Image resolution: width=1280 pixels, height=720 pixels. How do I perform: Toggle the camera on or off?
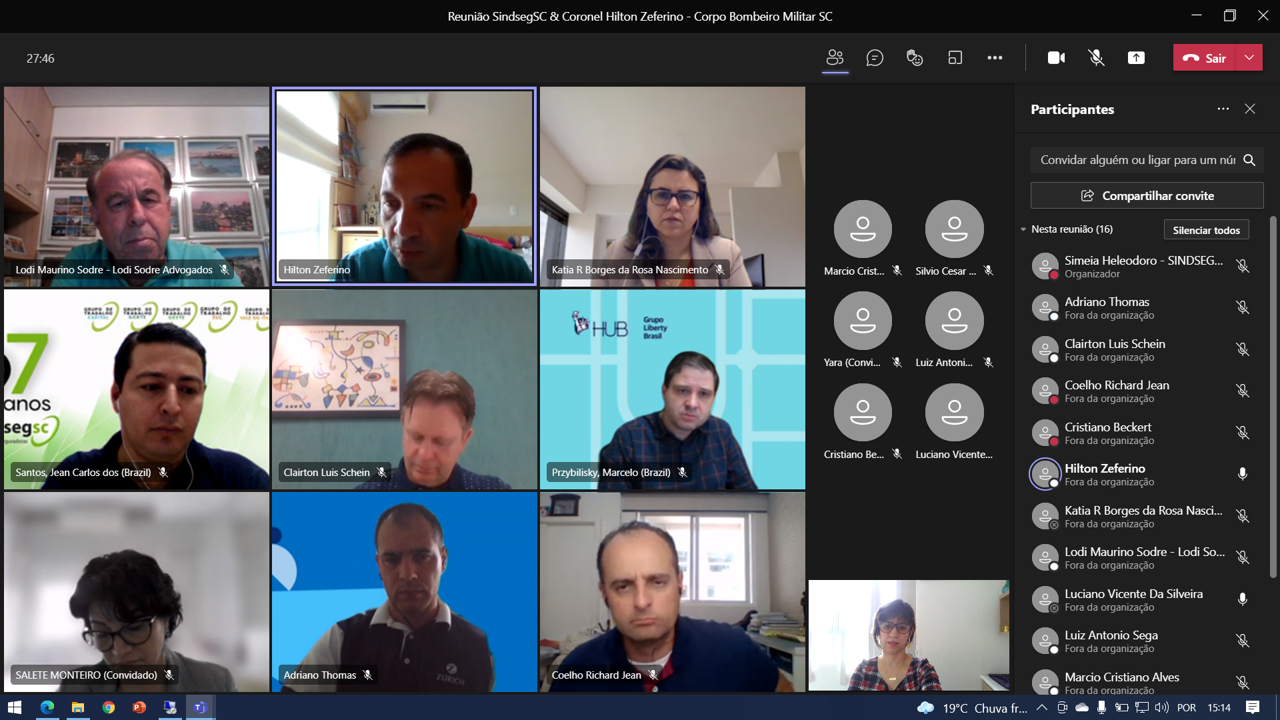pyautogui.click(x=1056, y=58)
